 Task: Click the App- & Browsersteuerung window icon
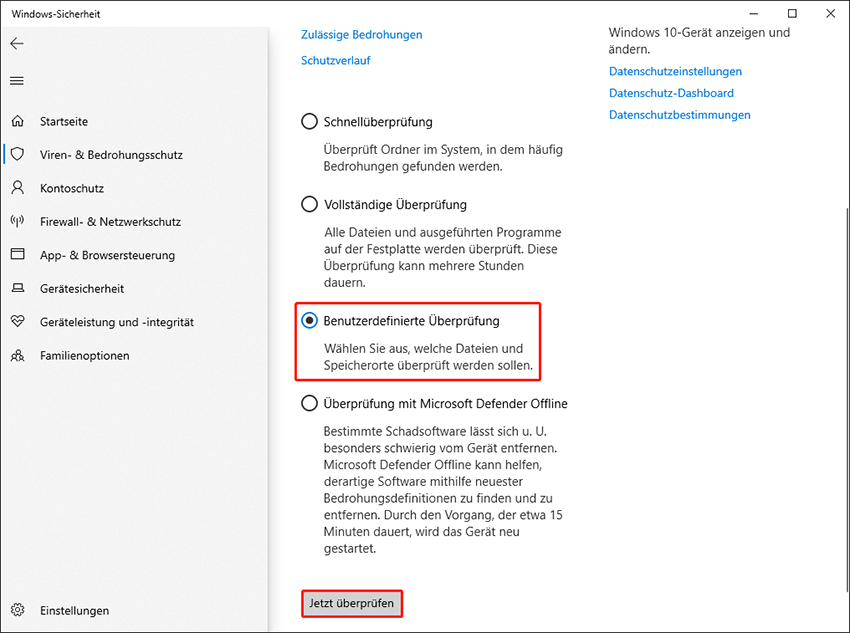click(x=17, y=255)
